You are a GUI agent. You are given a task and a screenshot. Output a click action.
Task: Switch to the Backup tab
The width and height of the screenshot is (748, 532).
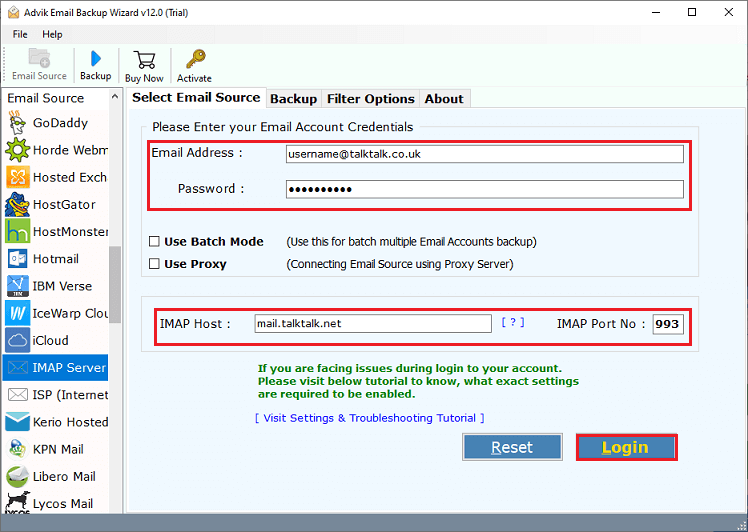pyautogui.click(x=293, y=99)
